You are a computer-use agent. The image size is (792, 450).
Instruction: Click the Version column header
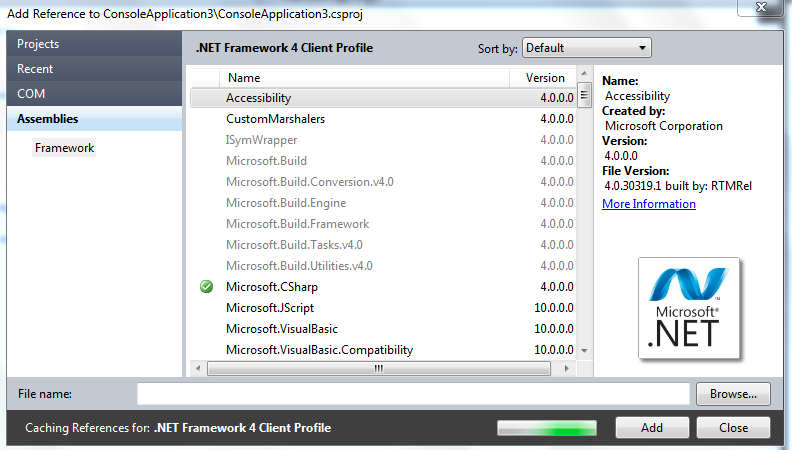[543, 78]
